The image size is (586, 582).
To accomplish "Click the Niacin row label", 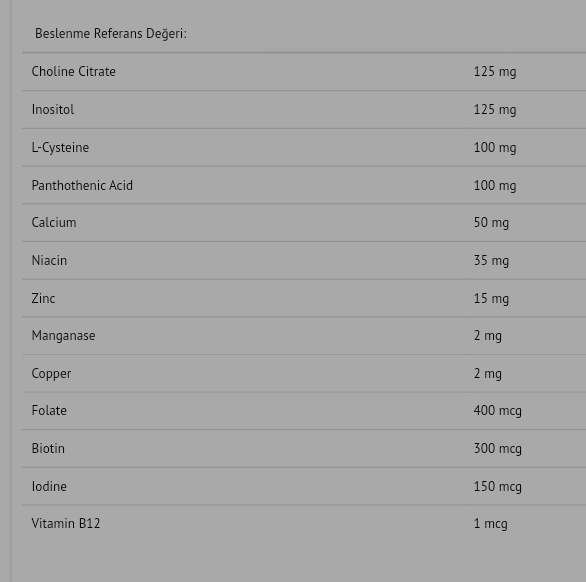I will click(x=49, y=261).
